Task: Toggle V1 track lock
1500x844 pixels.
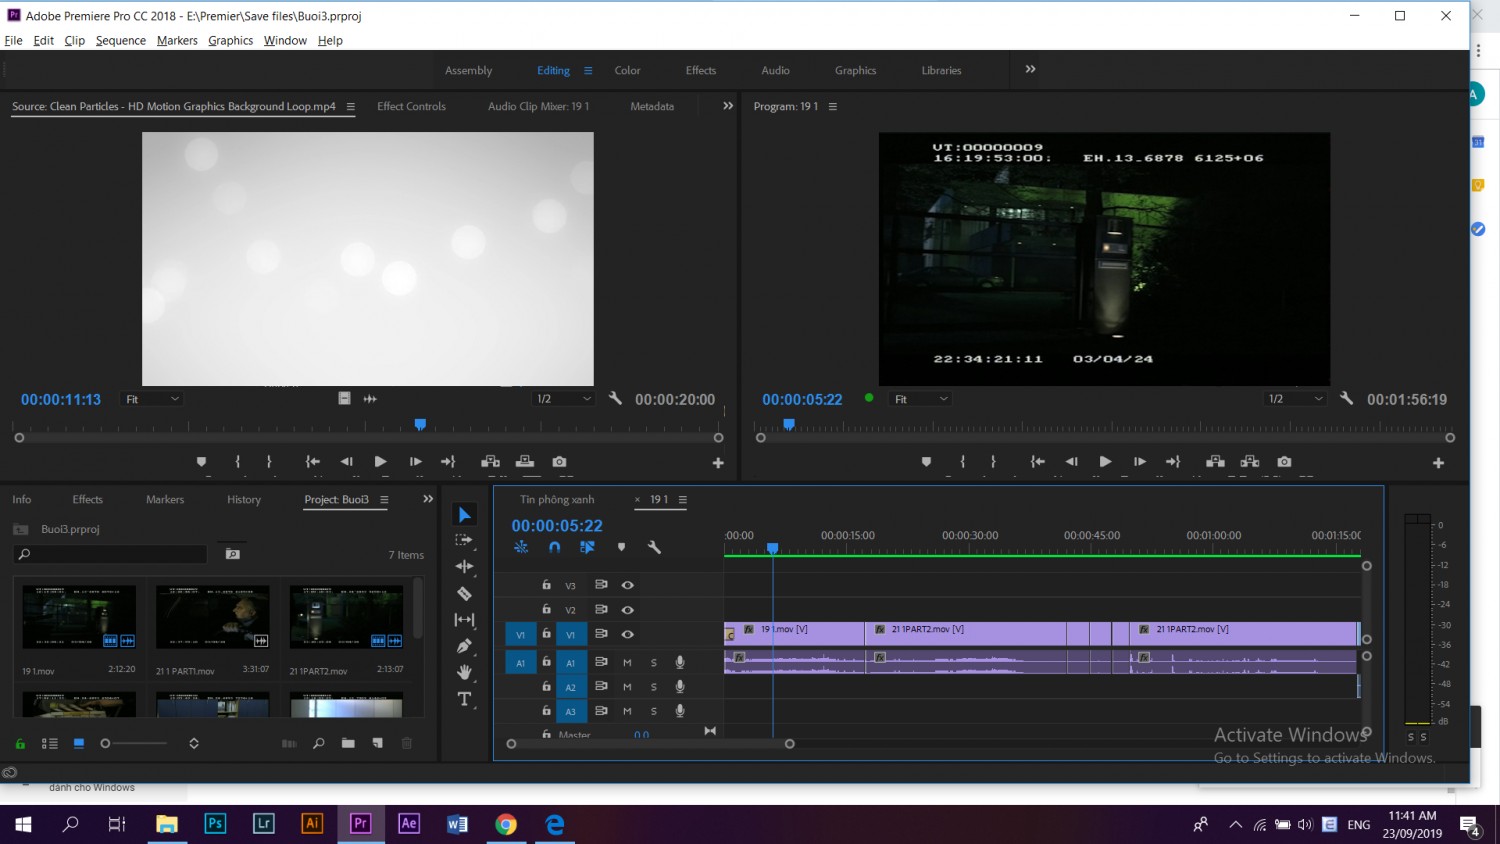Action: (x=546, y=633)
